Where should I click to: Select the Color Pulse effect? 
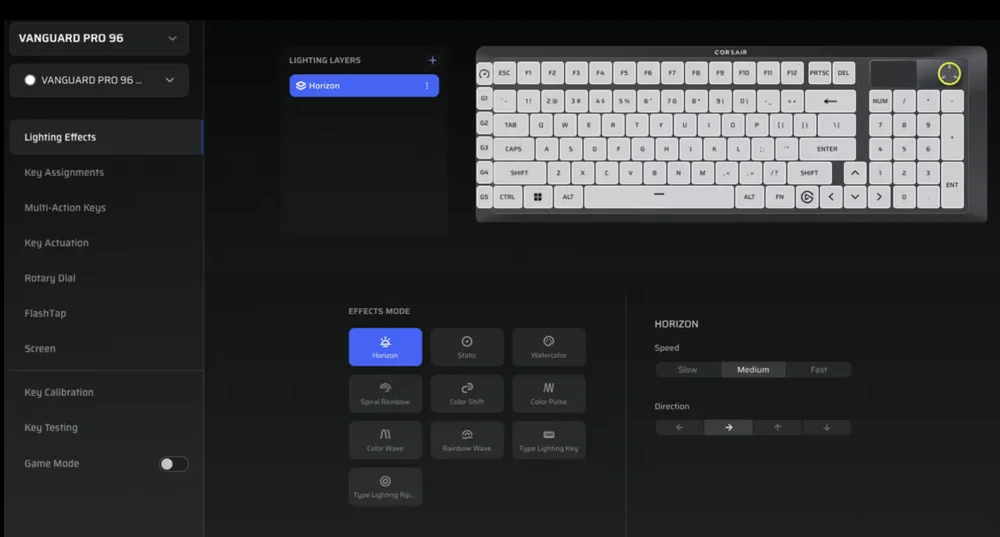coord(548,393)
